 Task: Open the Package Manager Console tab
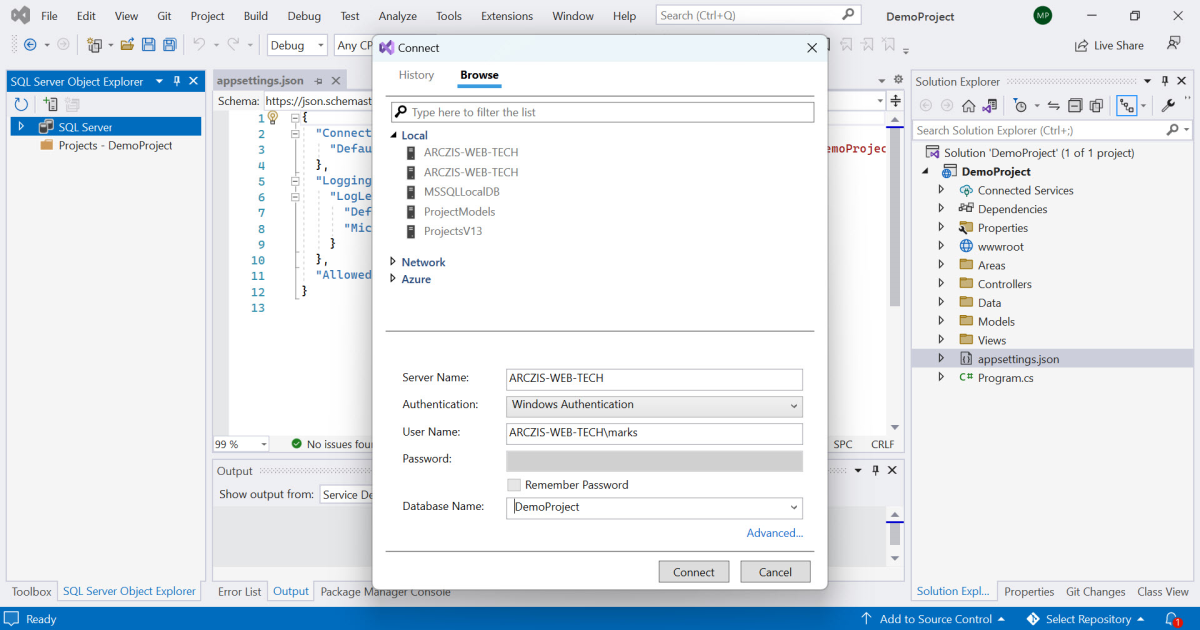(385, 591)
